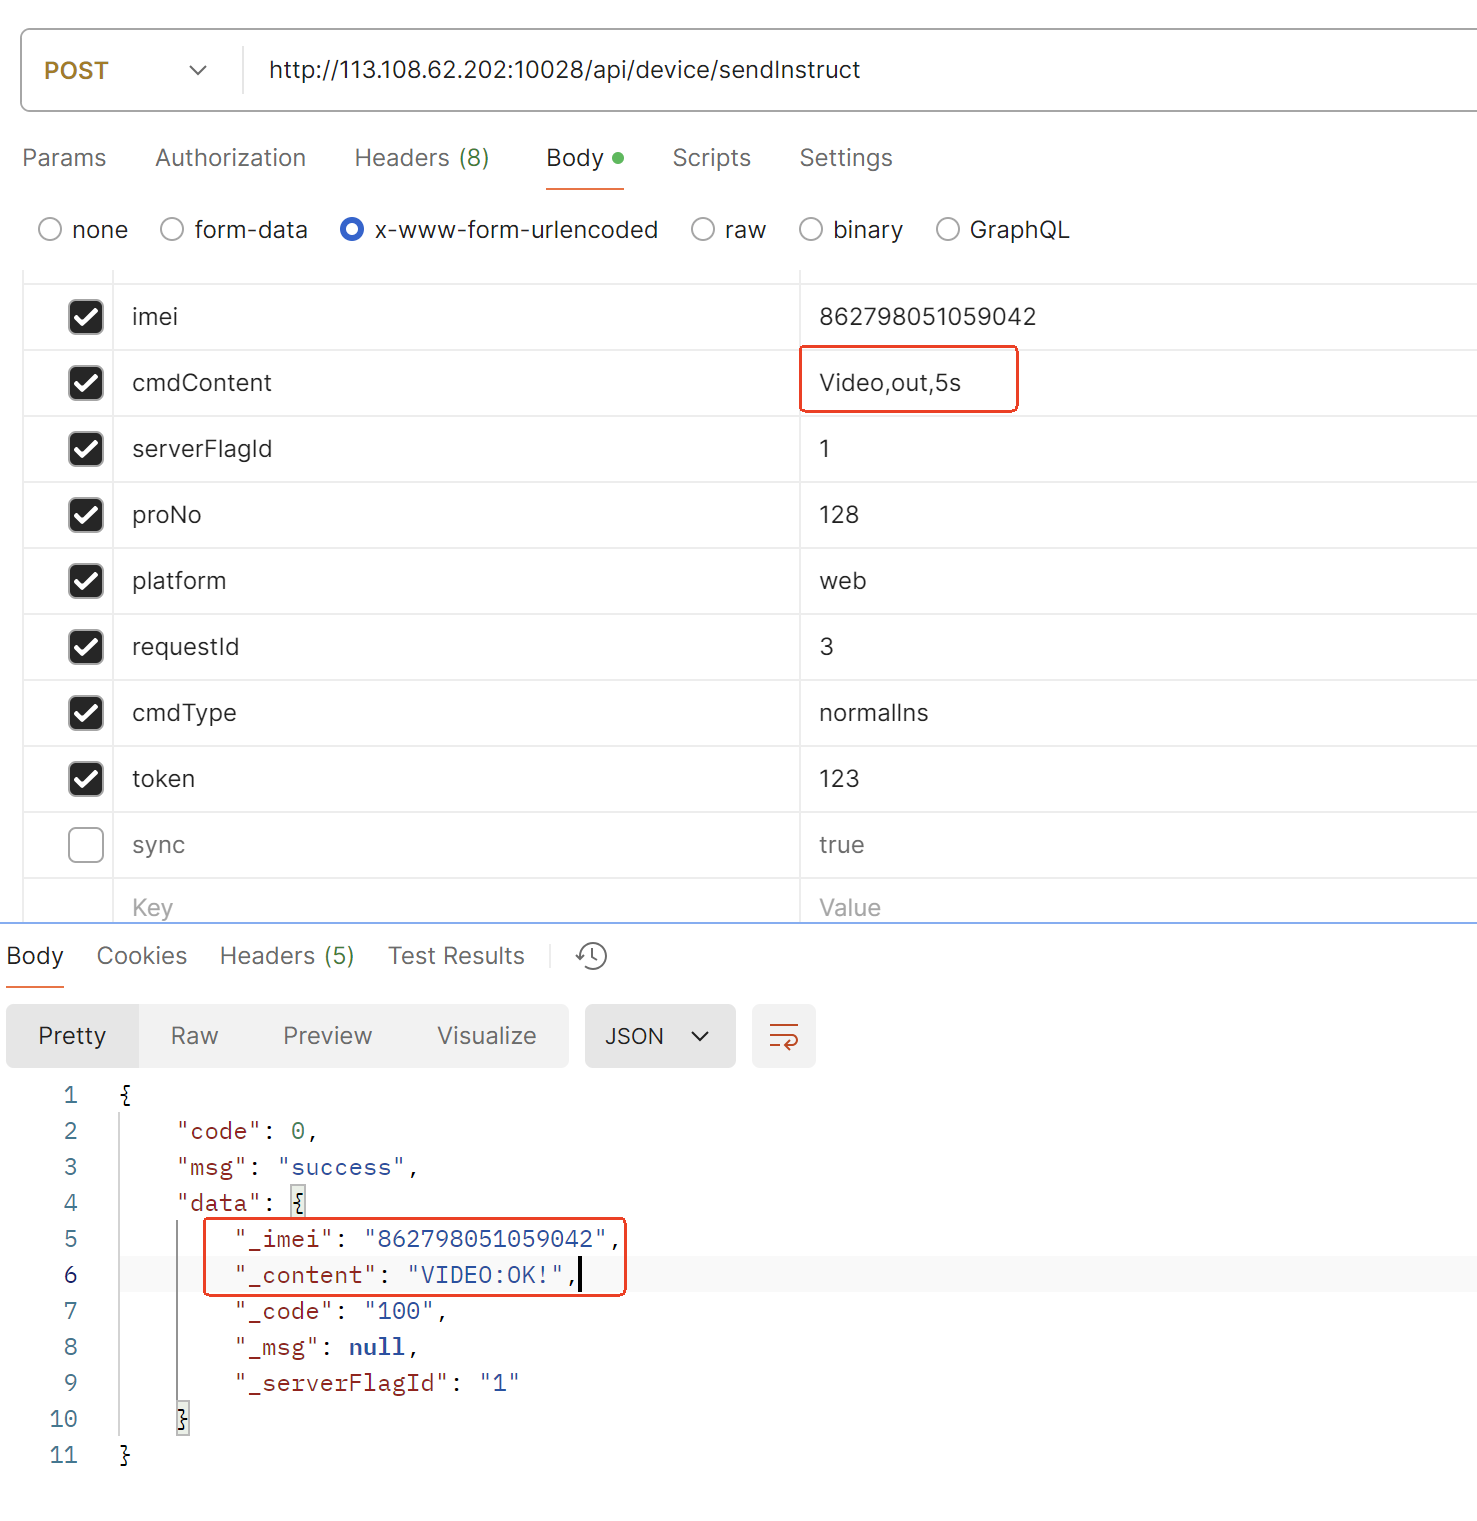Collapse the data object bracket in response
Viewport: 1477px width, 1521px height.
click(x=298, y=1202)
